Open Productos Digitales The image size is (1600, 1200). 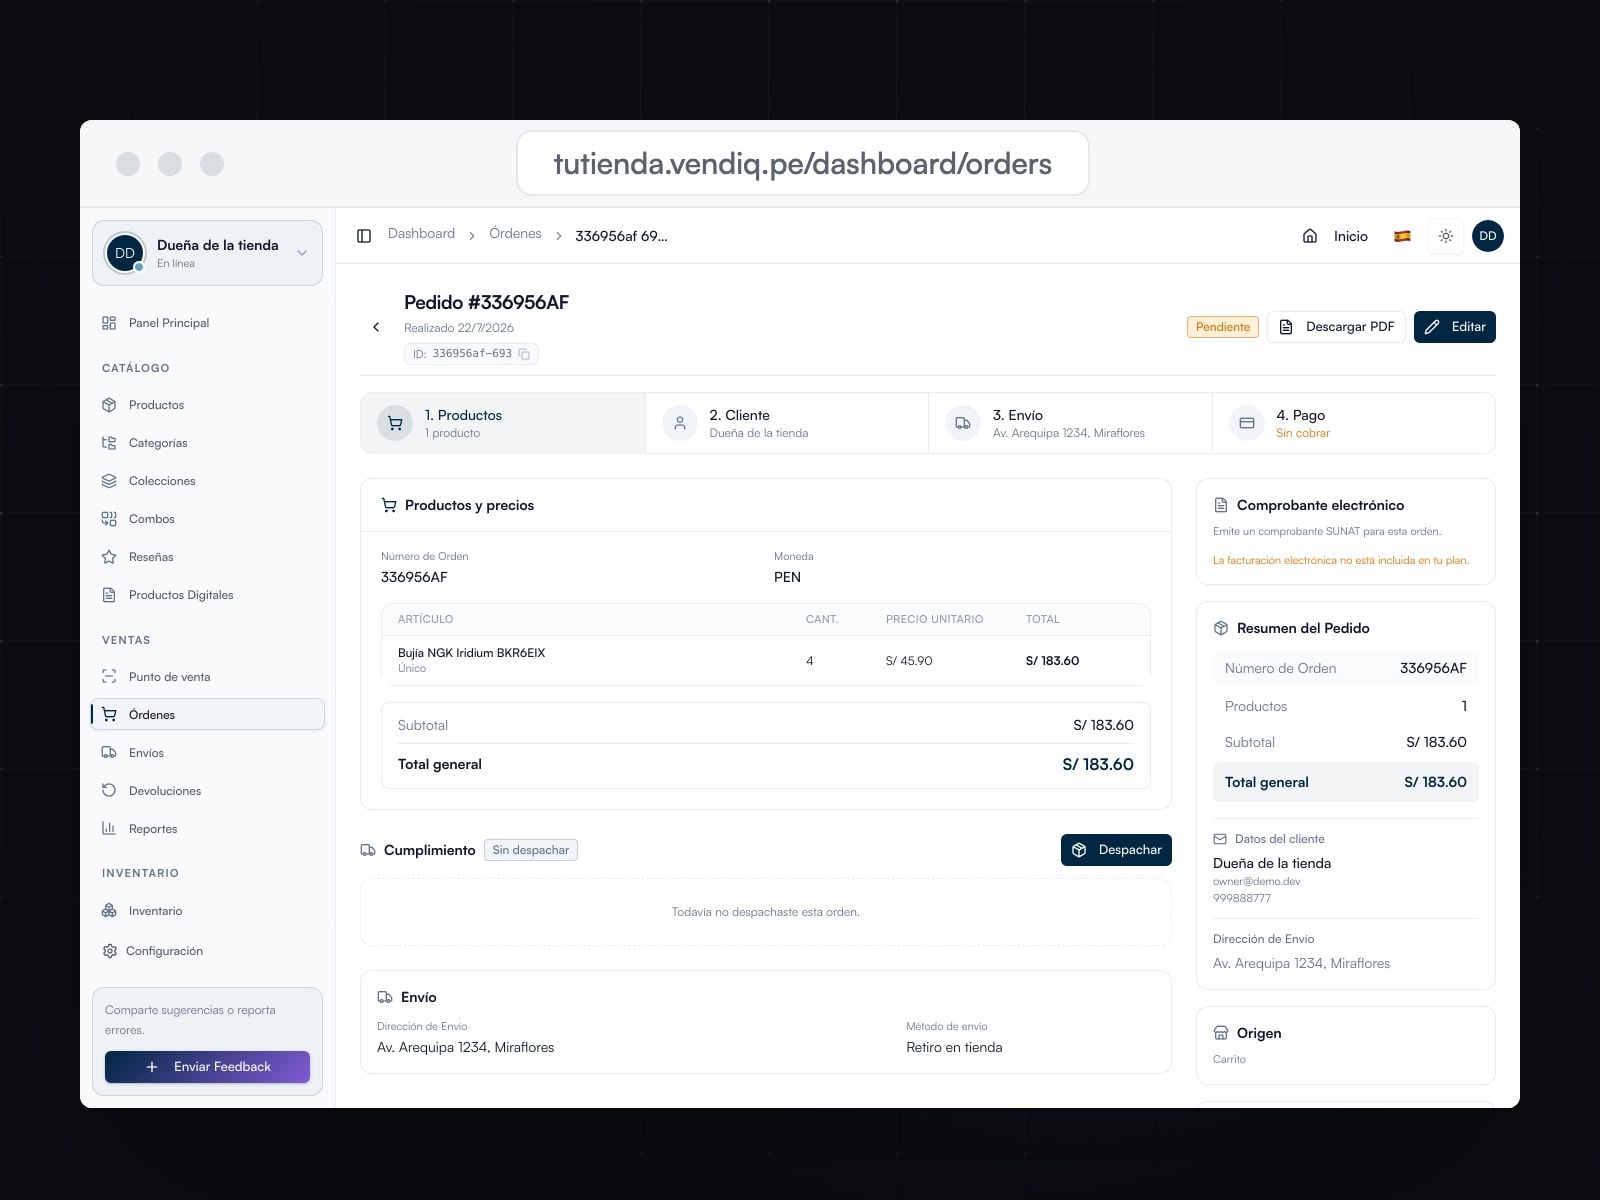coord(208,595)
